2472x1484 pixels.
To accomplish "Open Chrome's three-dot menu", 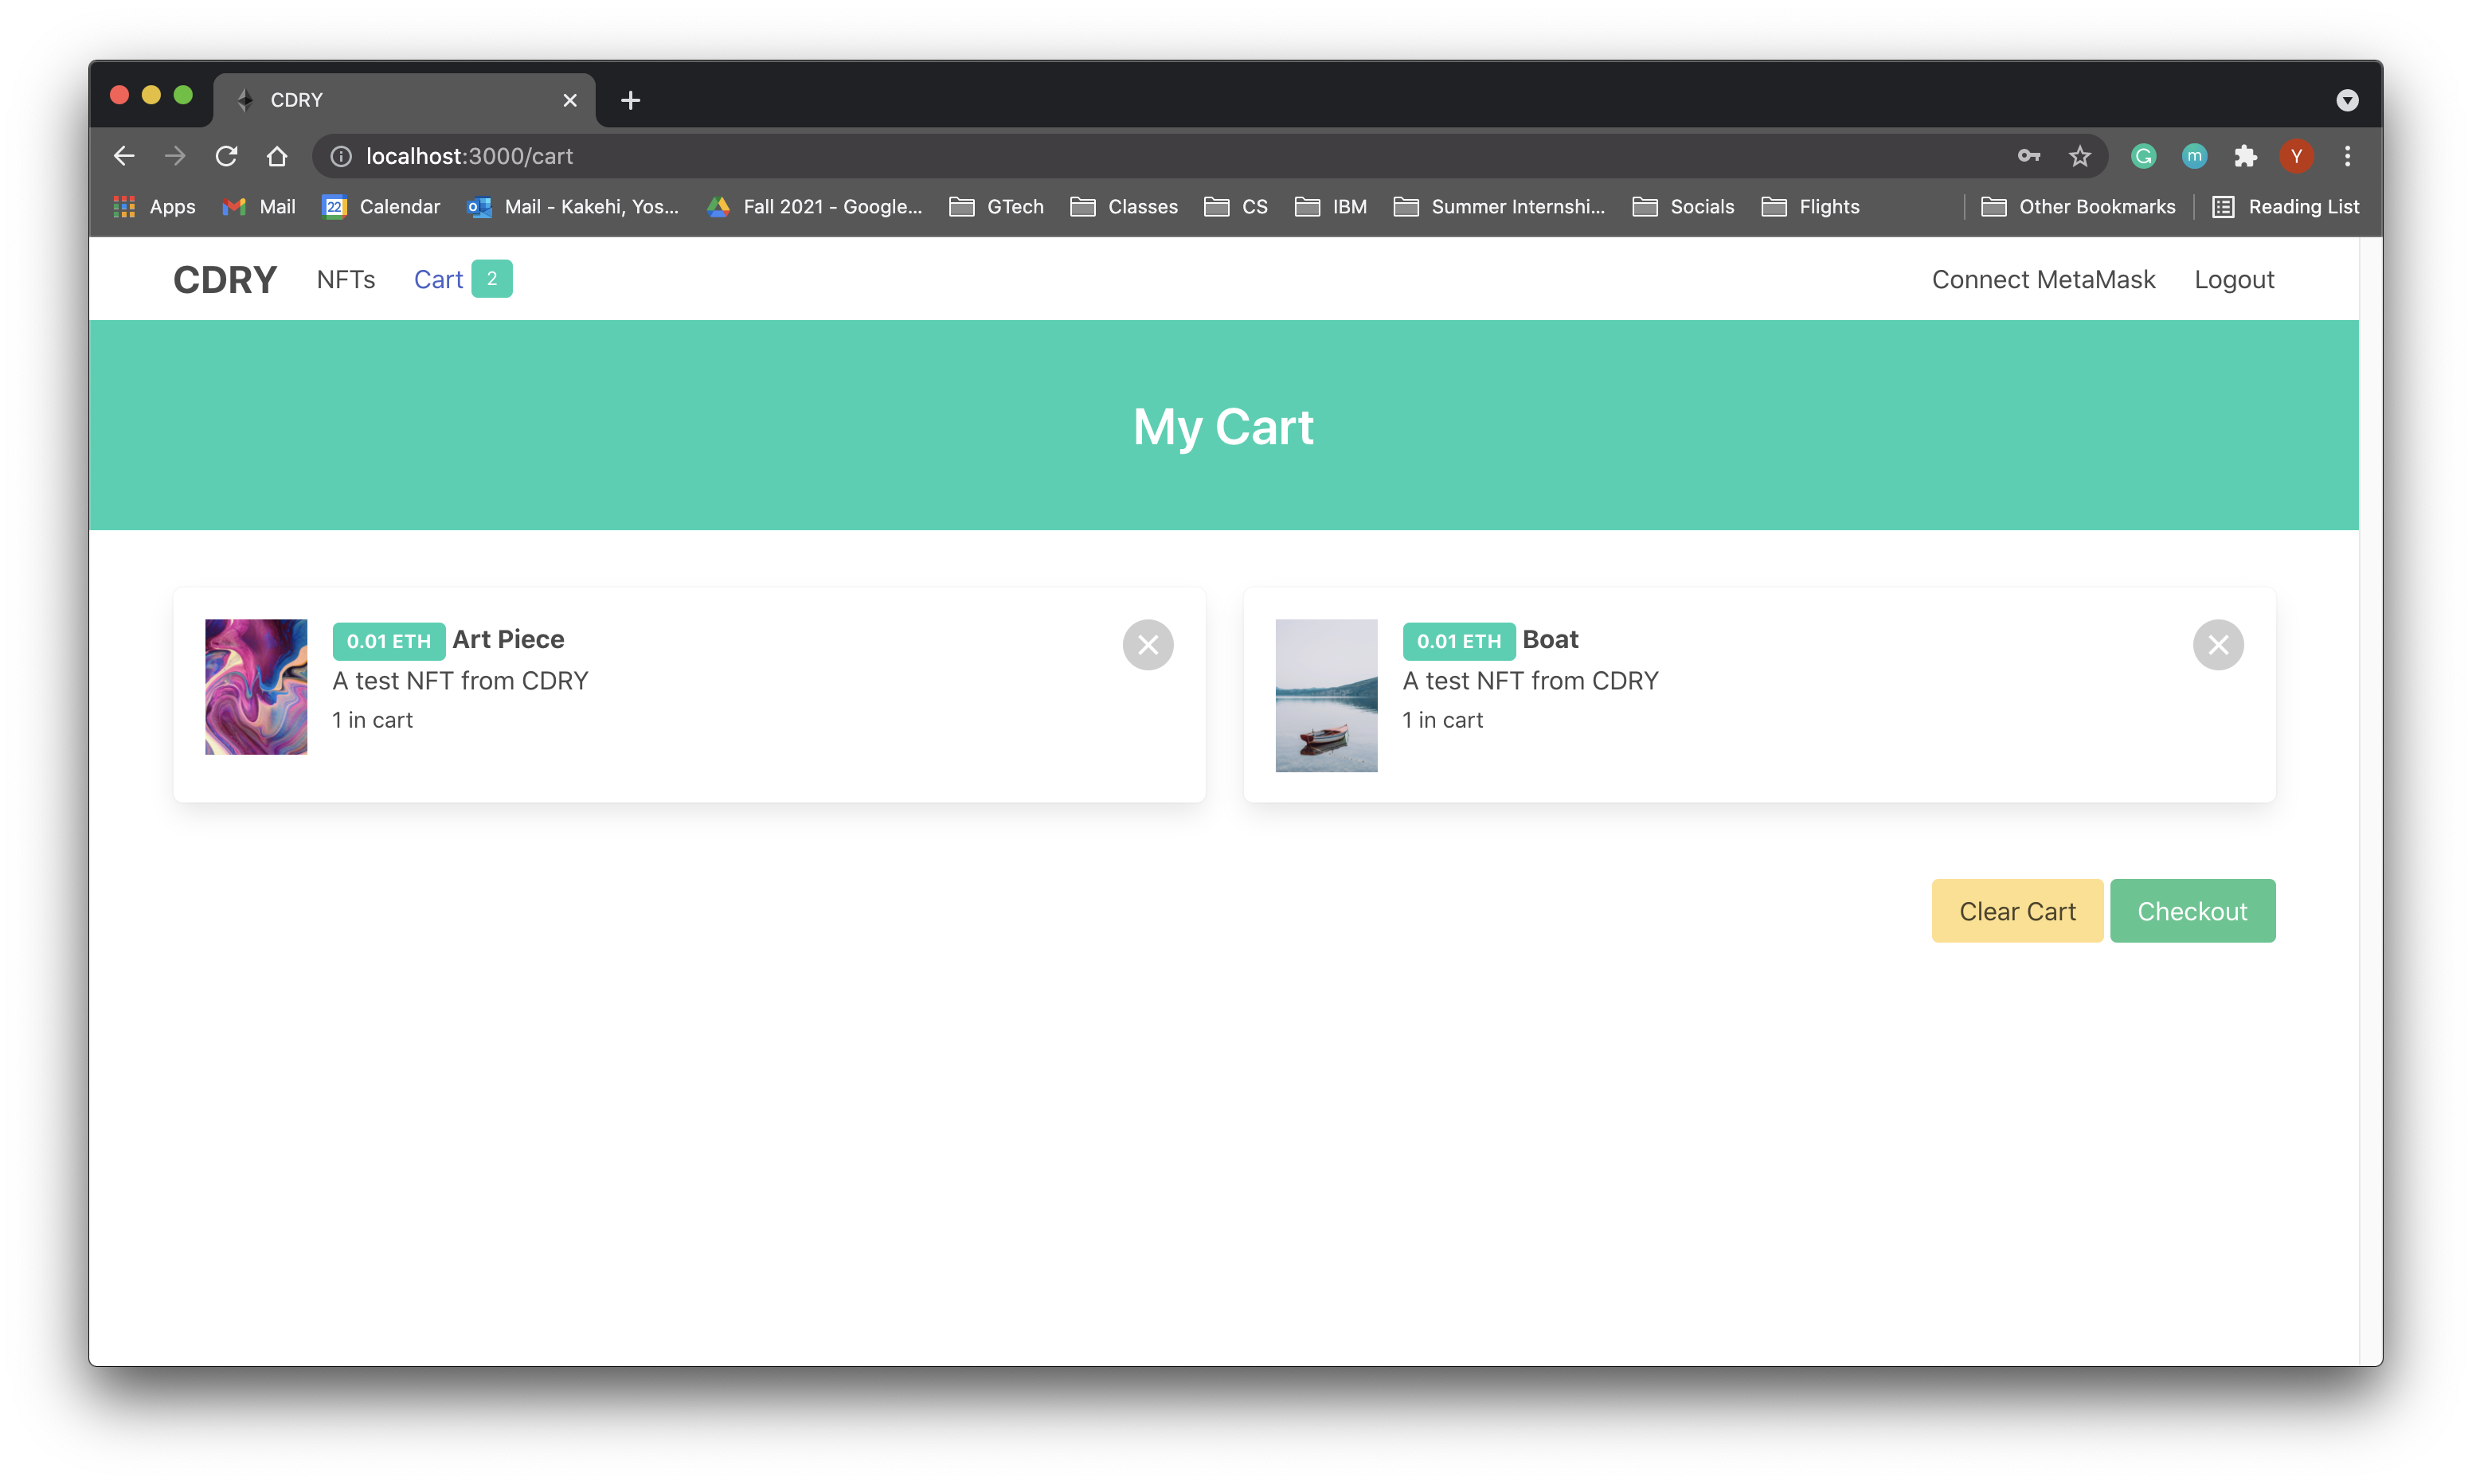I will point(2347,156).
